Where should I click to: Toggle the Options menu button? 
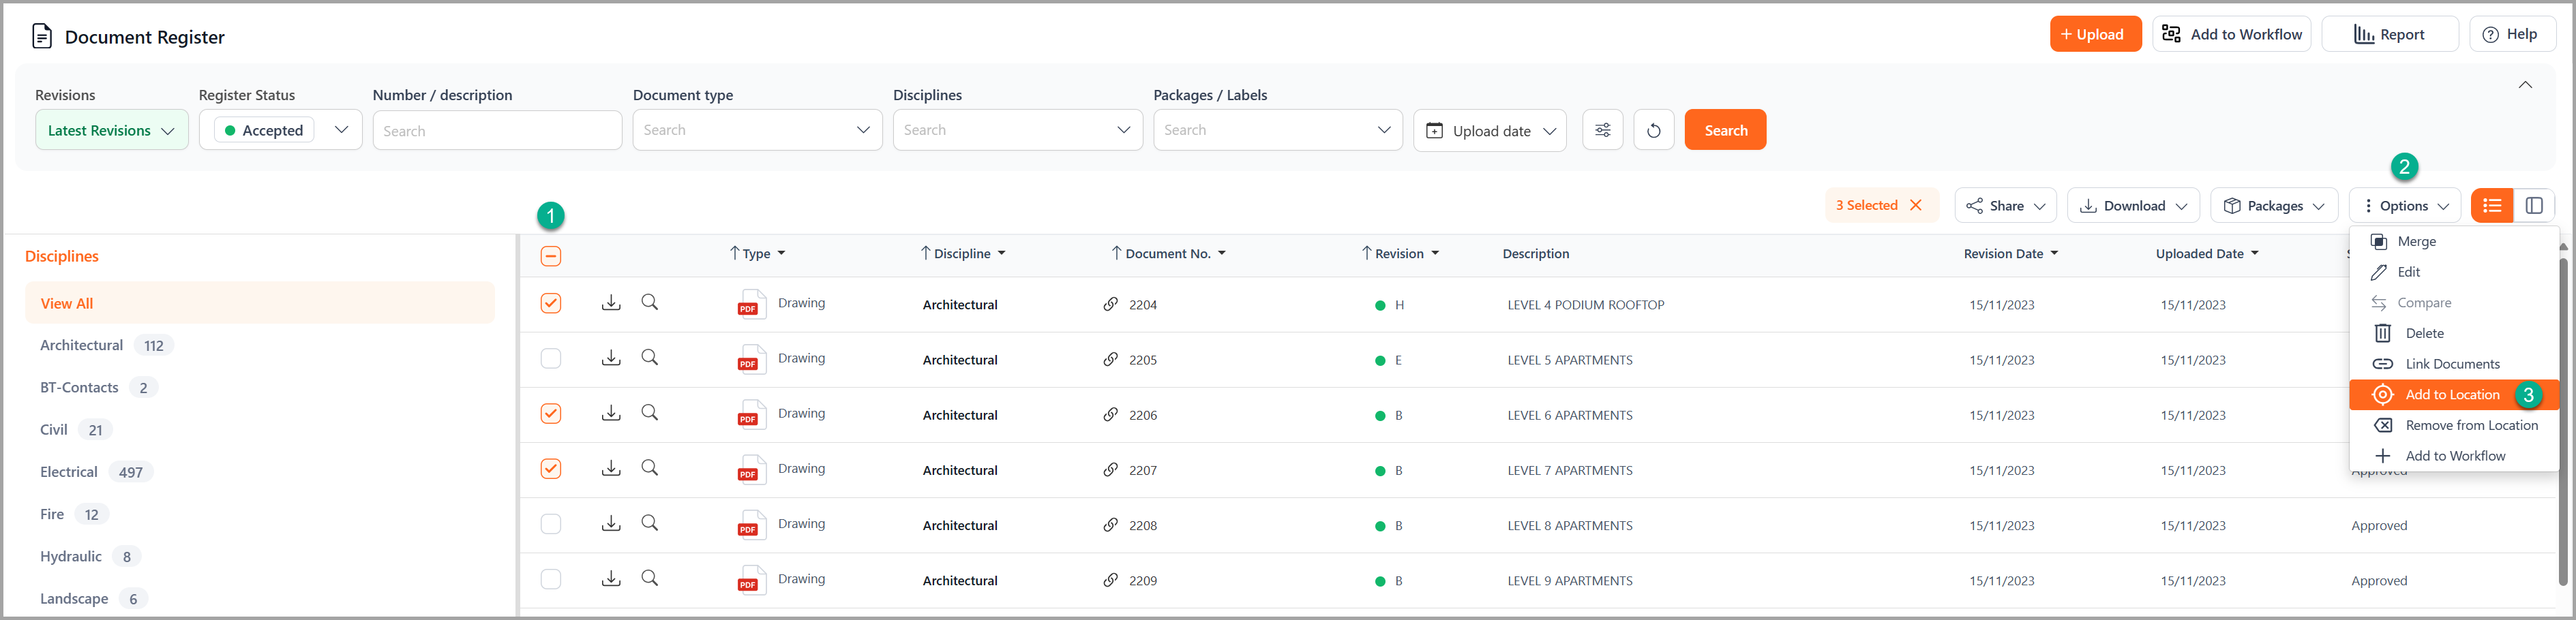2404,205
